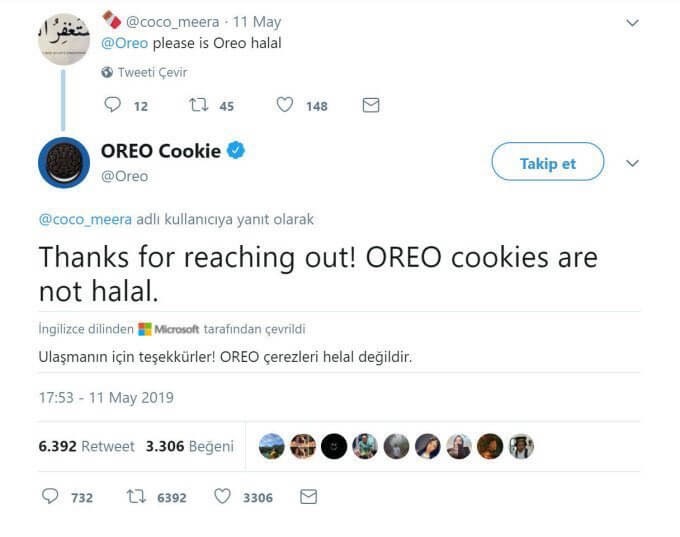Send OREO tweet via direct message icon
This screenshot has width=680, height=537.
(x=309, y=497)
